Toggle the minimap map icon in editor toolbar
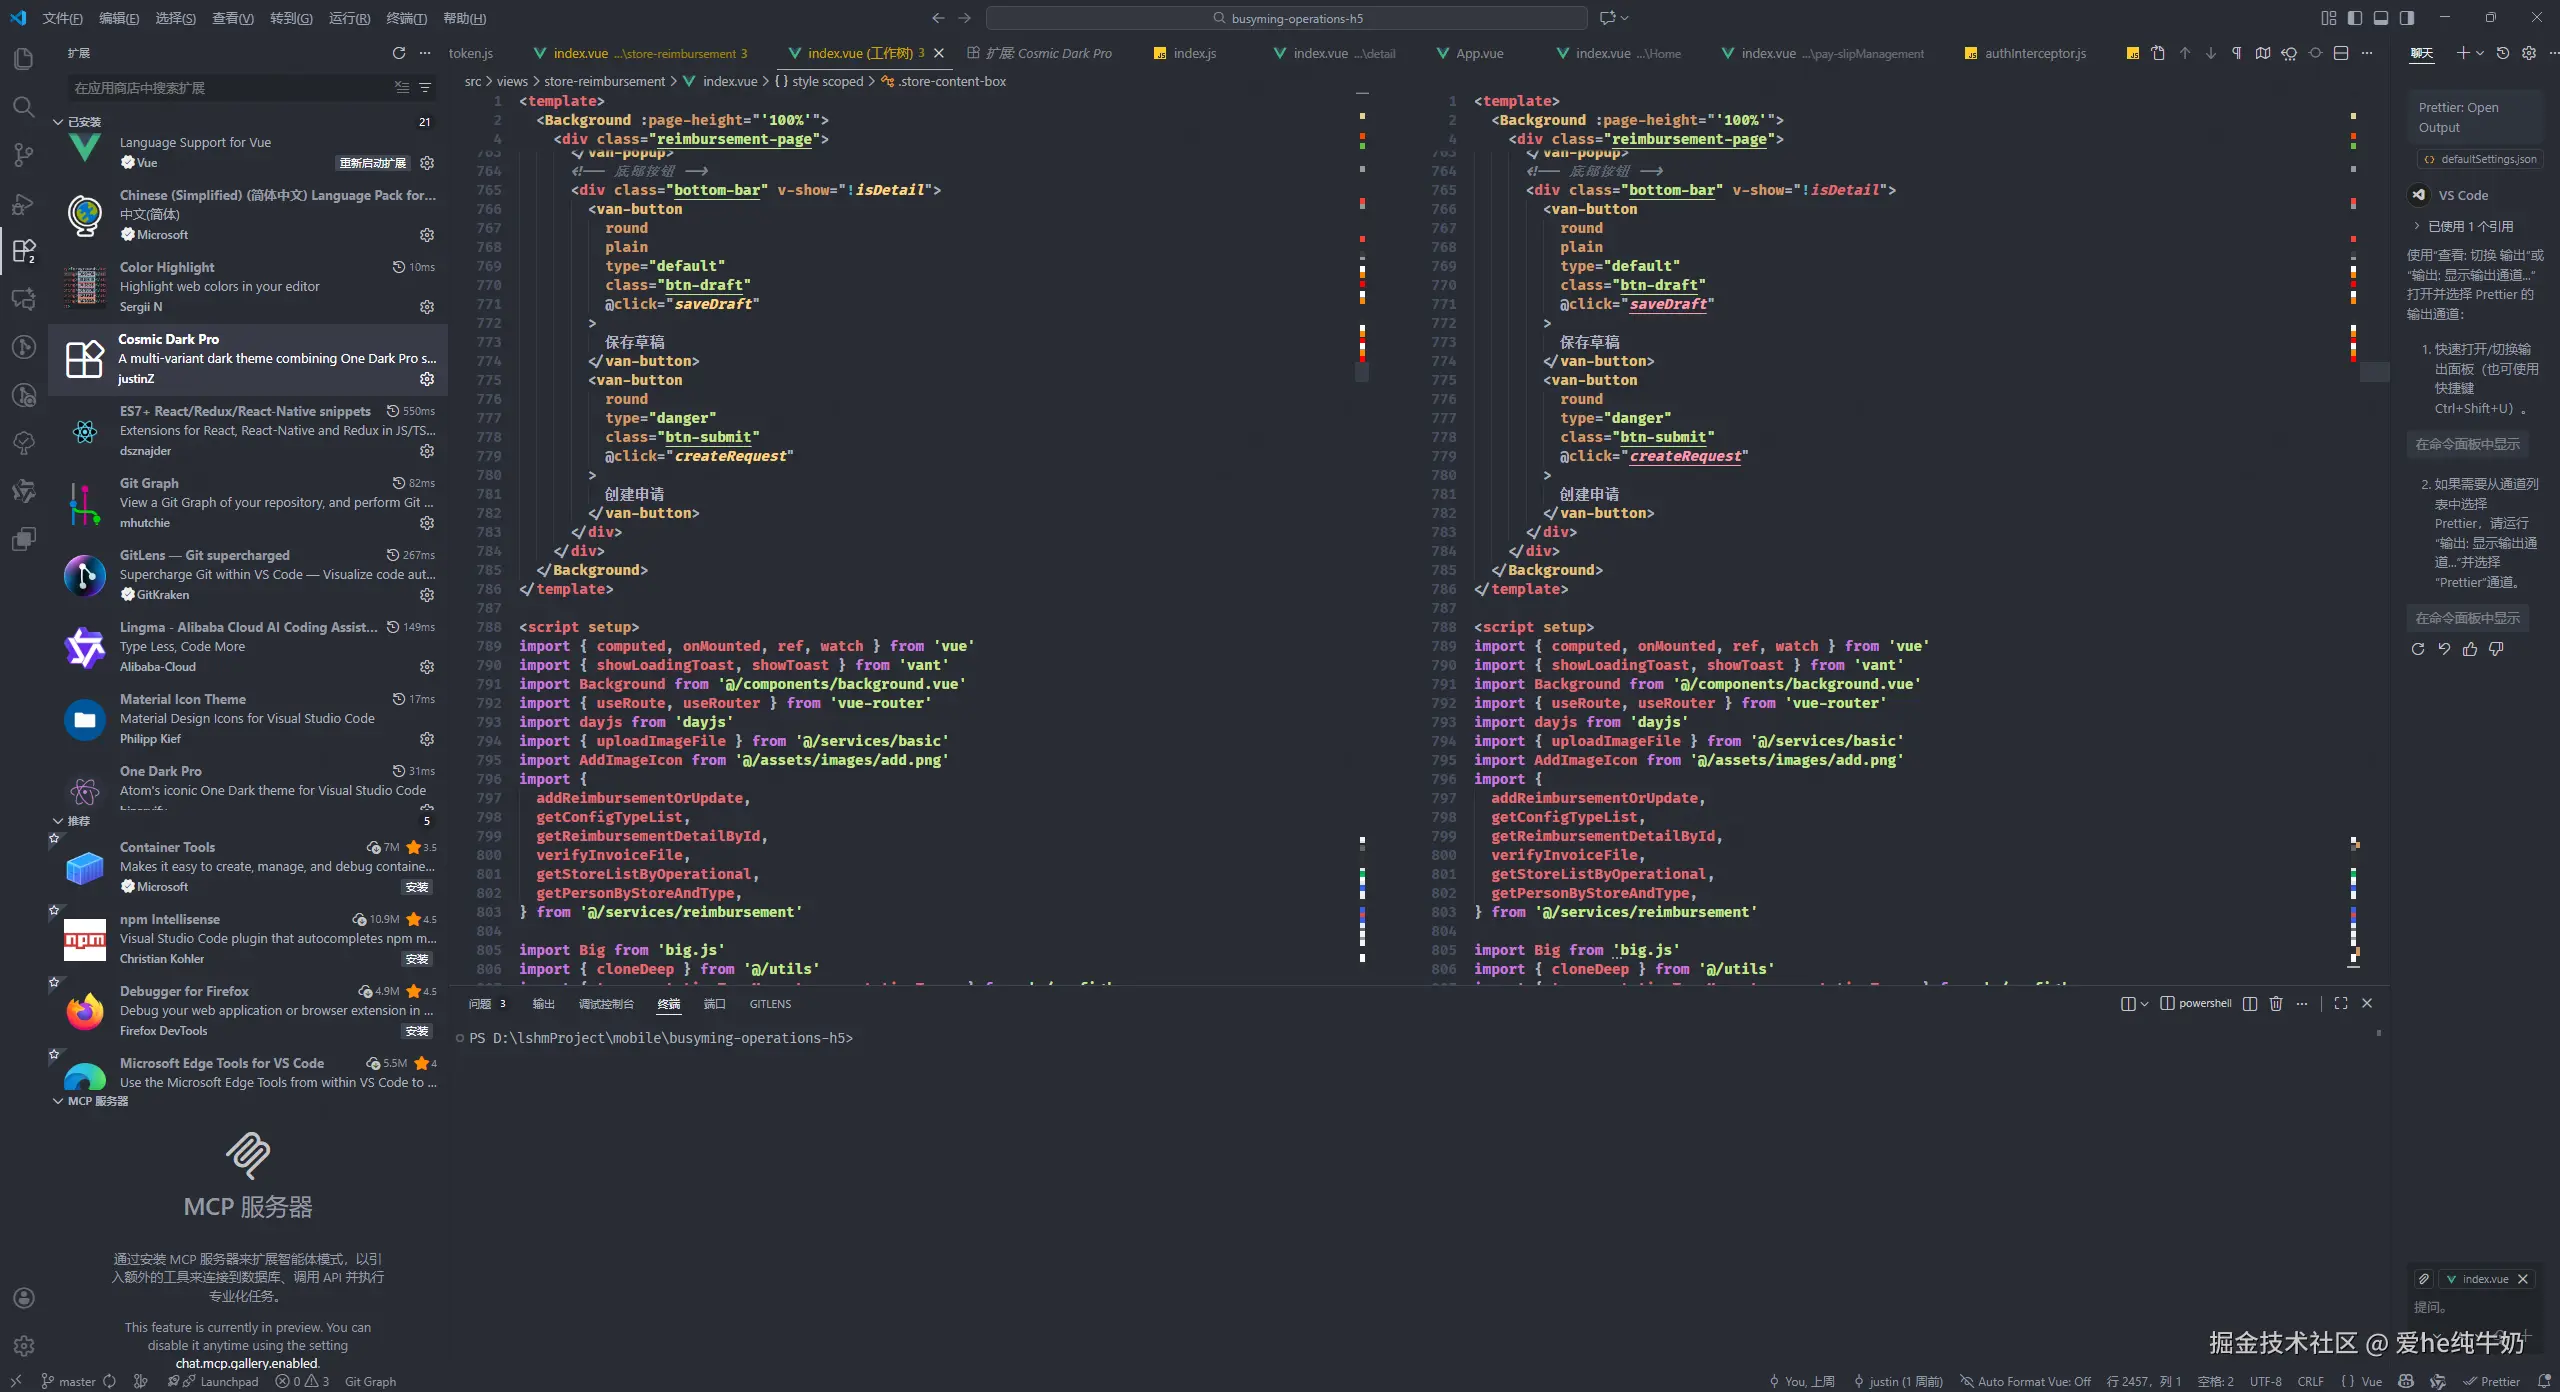Image resolution: width=2560 pixels, height=1392 pixels. pyautogui.click(x=2263, y=53)
